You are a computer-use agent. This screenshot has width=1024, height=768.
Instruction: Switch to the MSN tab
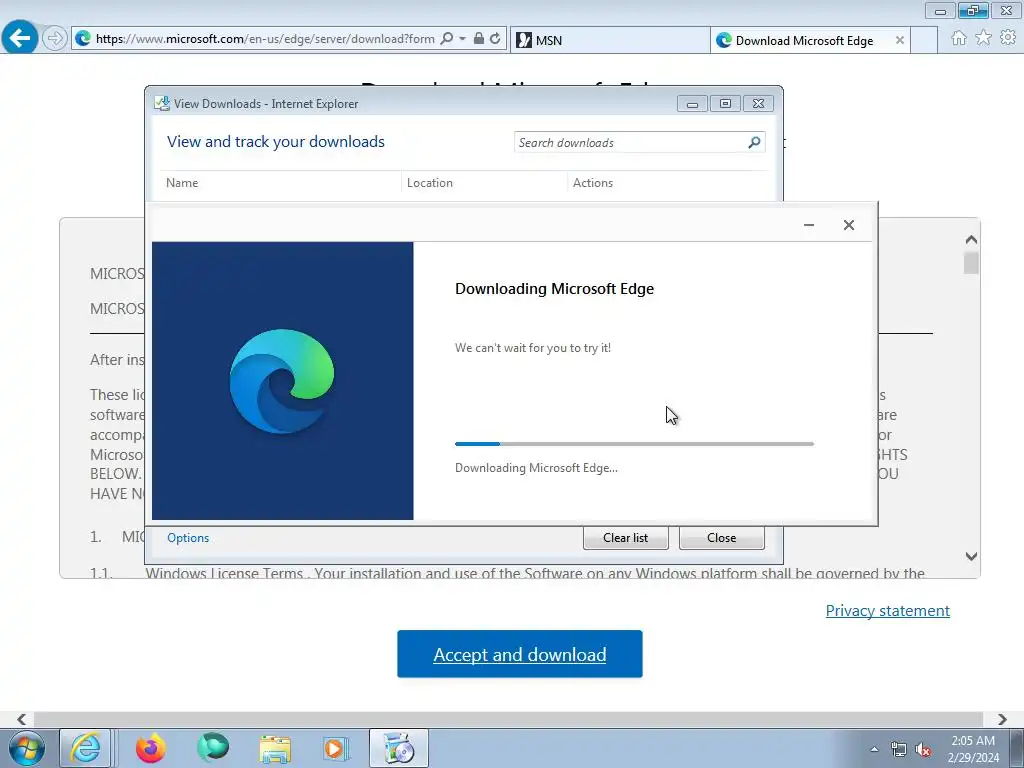click(609, 40)
